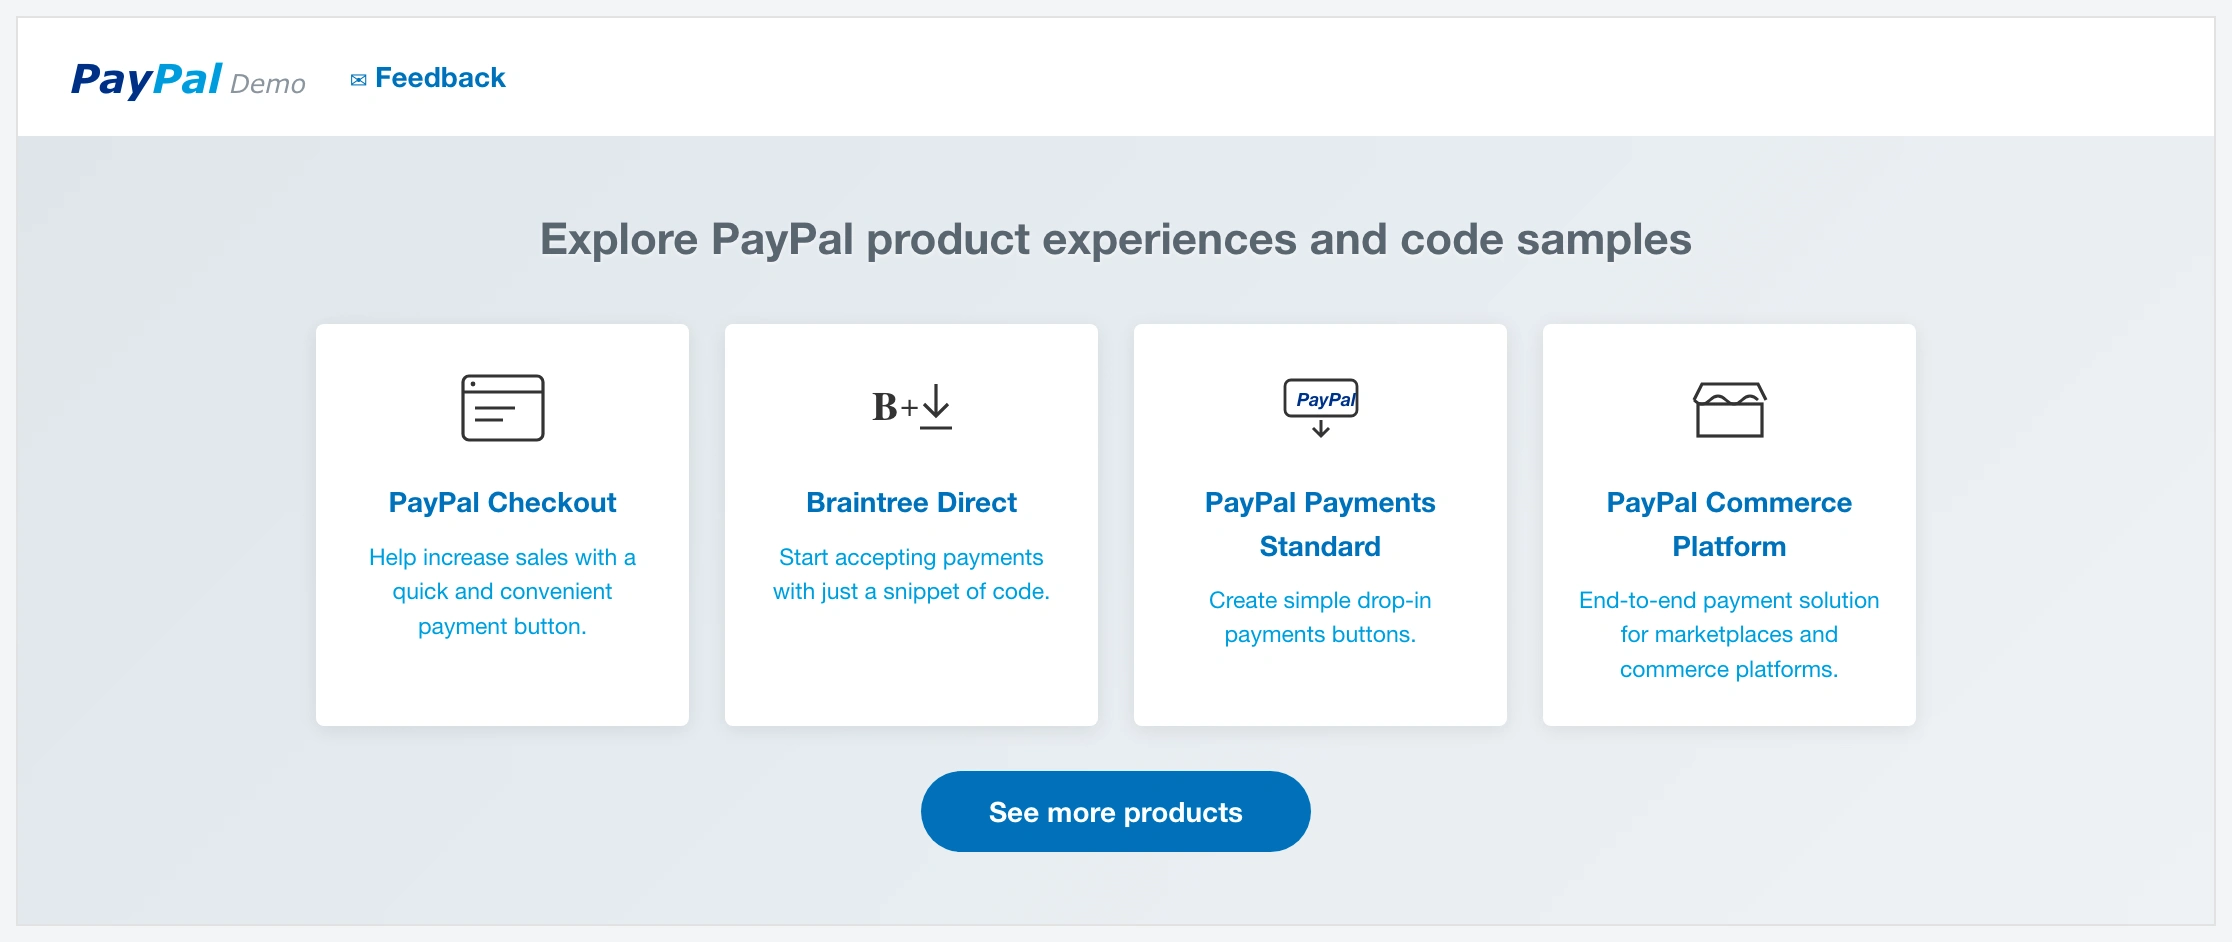Click the storefront icon for Commerce Platform
This screenshot has height=942, width=2232.
coord(1730,410)
